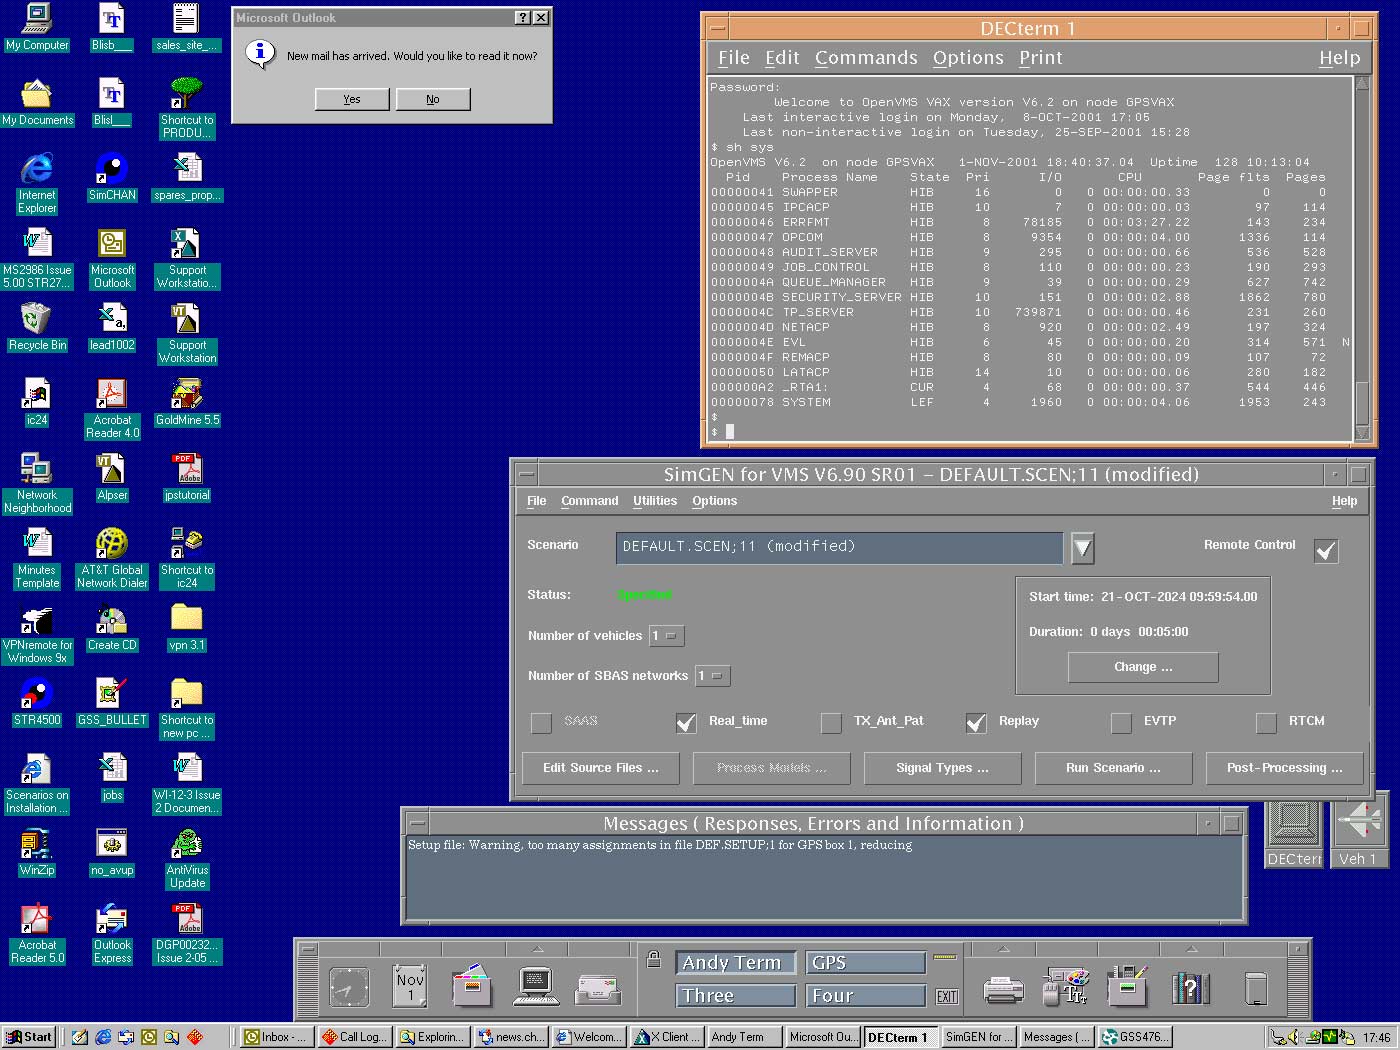Open the help books icon
The width and height of the screenshot is (1400, 1050).
[1190, 988]
